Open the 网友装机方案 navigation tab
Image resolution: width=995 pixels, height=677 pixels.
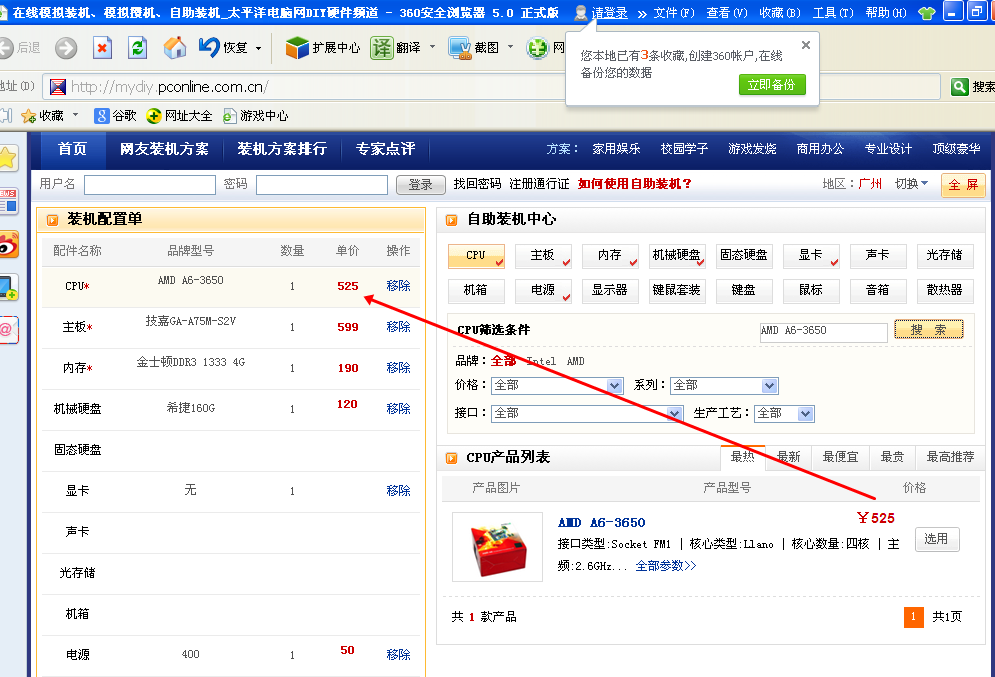164,149
